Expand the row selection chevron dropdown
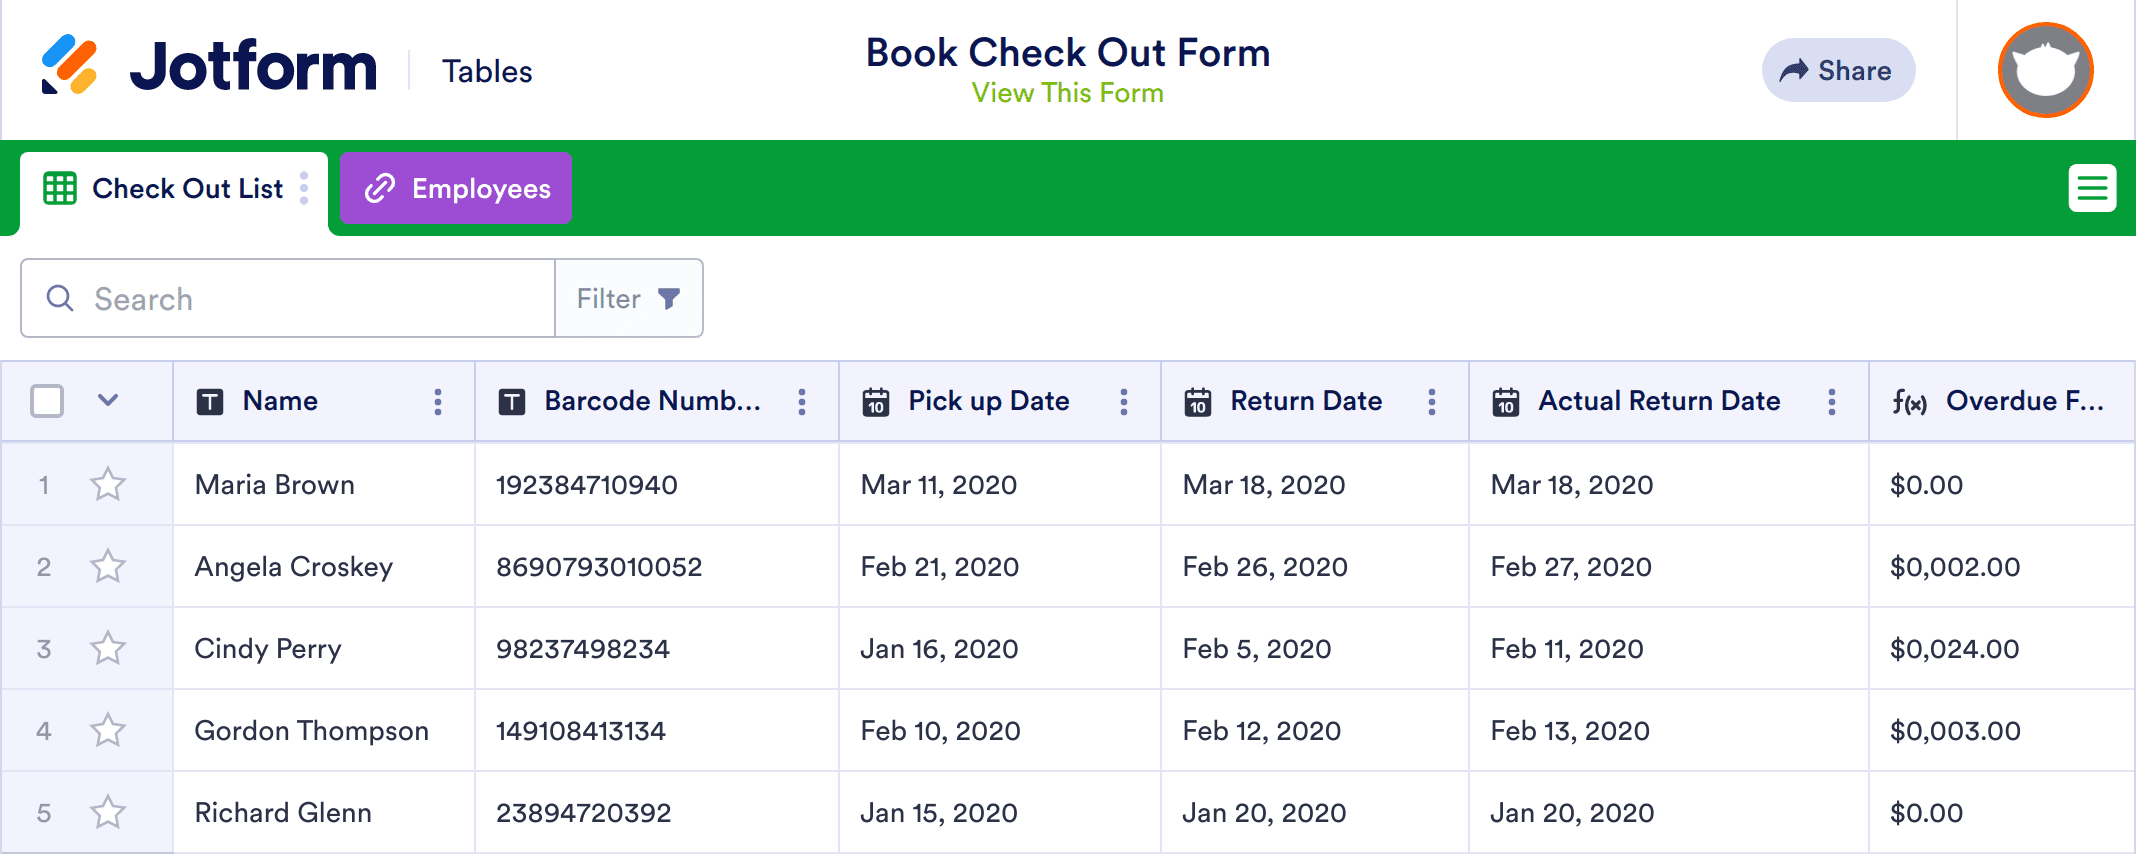 click(108, 401)
